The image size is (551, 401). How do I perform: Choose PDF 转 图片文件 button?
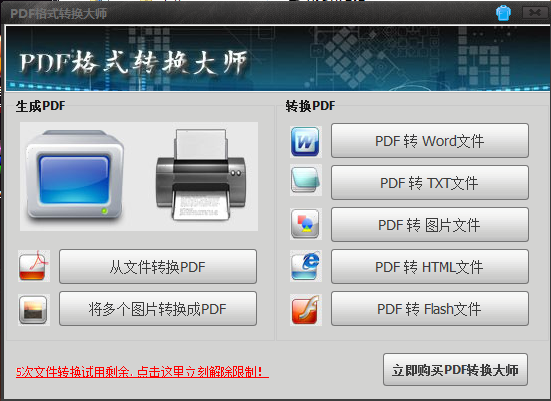click(429, 225)
